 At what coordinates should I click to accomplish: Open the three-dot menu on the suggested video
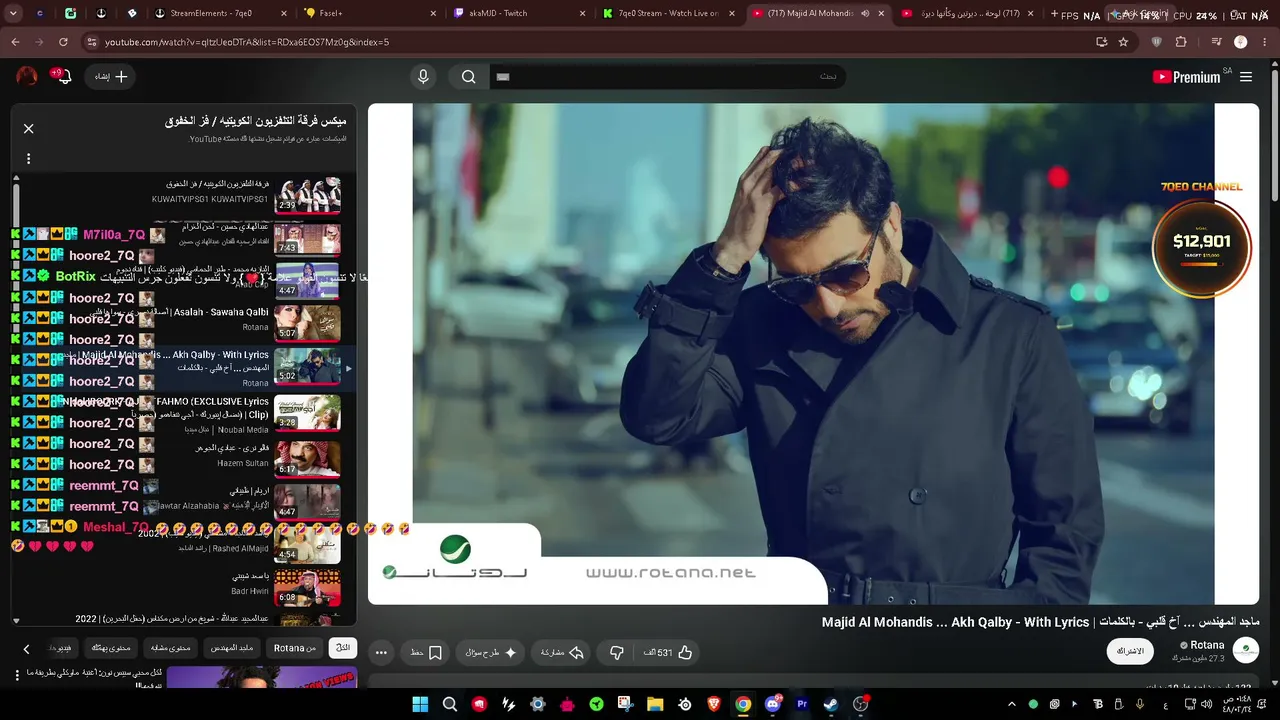(17, 676)
